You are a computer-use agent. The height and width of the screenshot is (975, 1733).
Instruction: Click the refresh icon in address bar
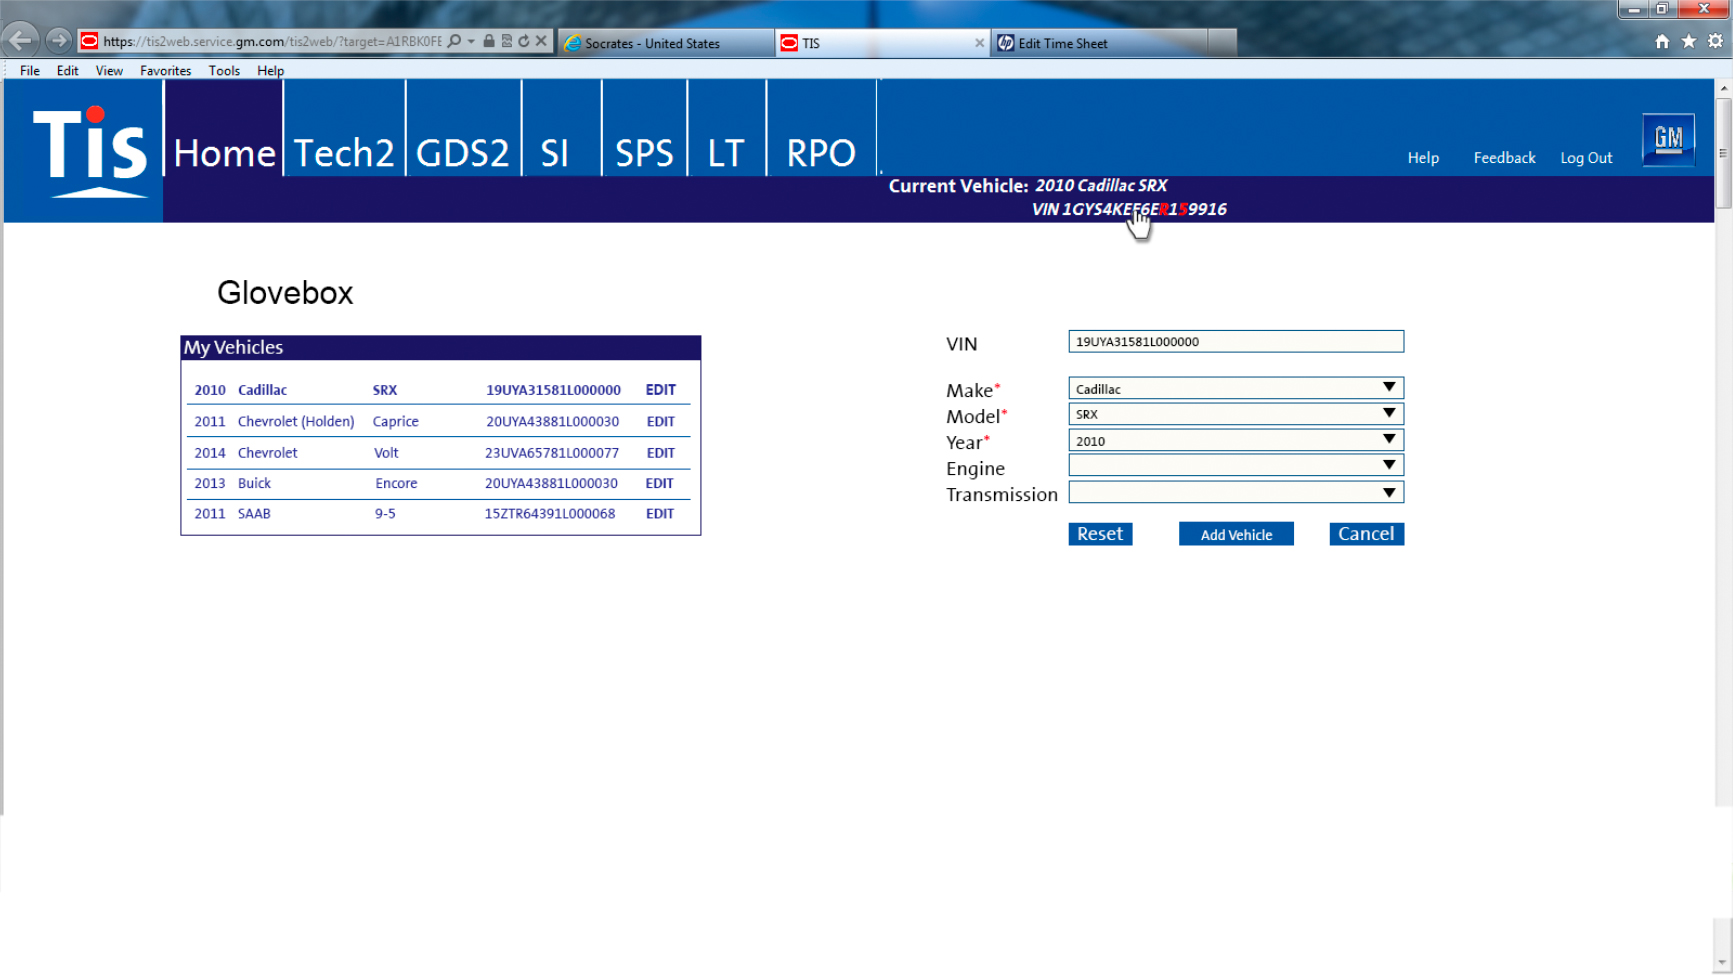[x=524, y=41]
